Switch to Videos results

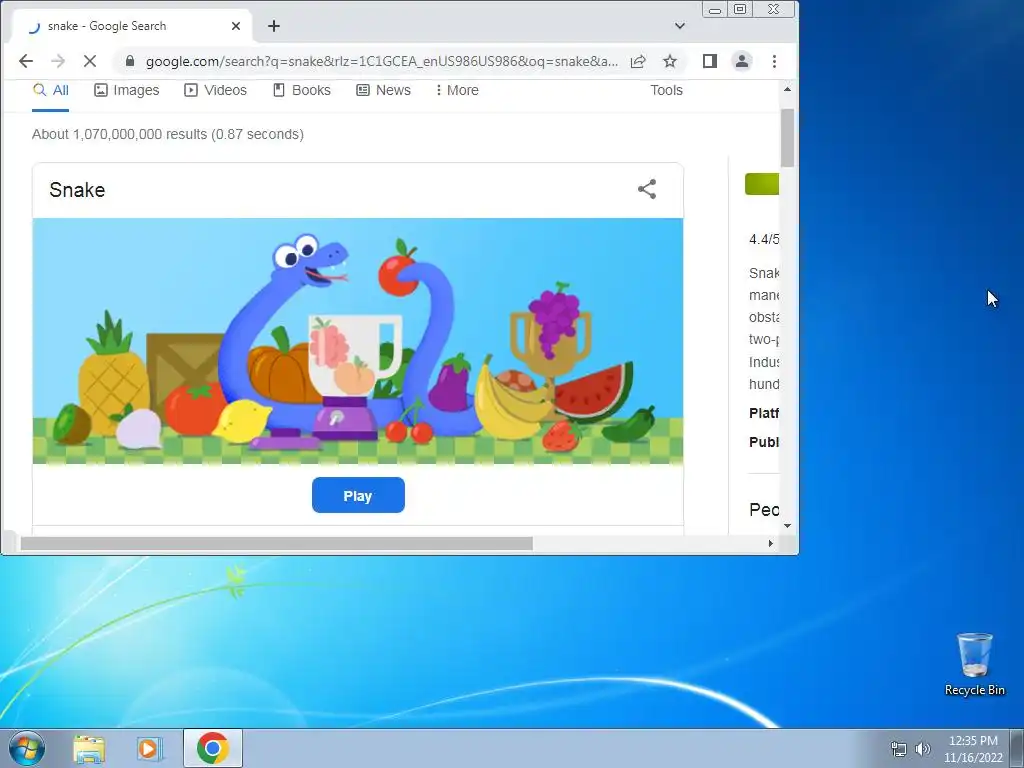pos(216,90)
